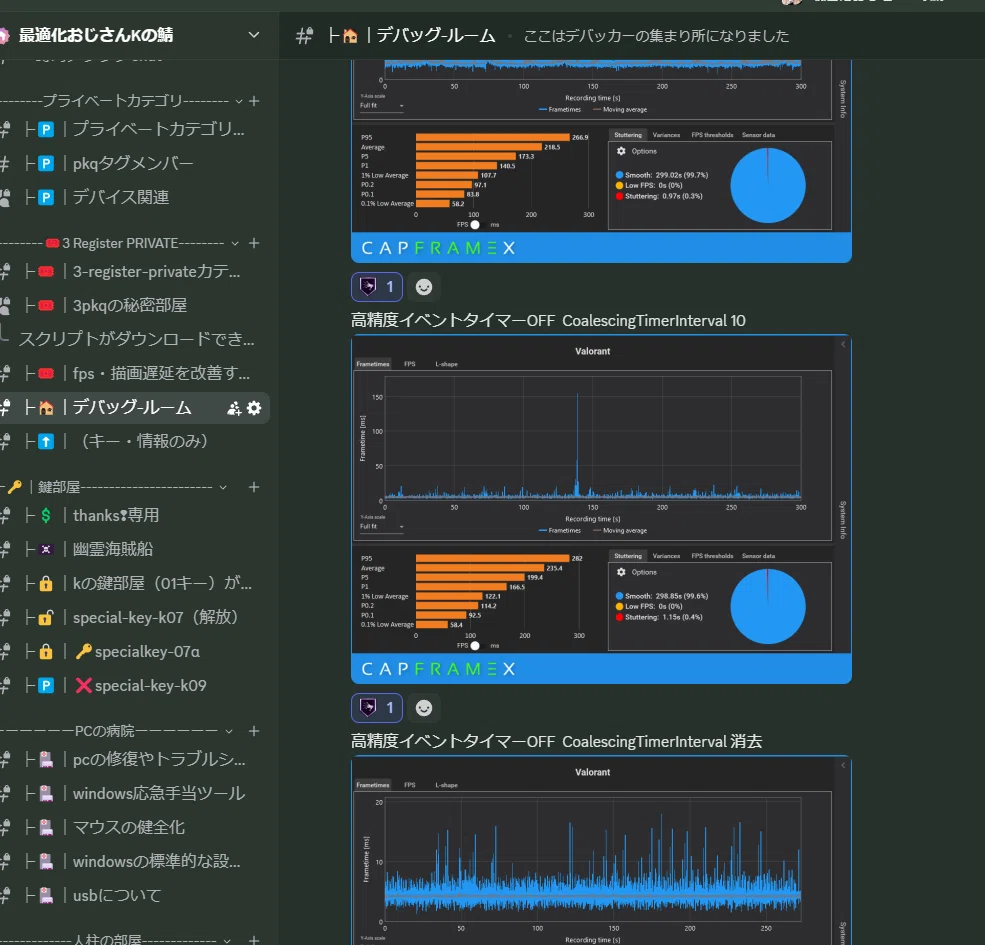Screen dimensions: 985x945
Task: Click invite people icon on デバッグ-ルーム
Action: click(x=234, y=408)
